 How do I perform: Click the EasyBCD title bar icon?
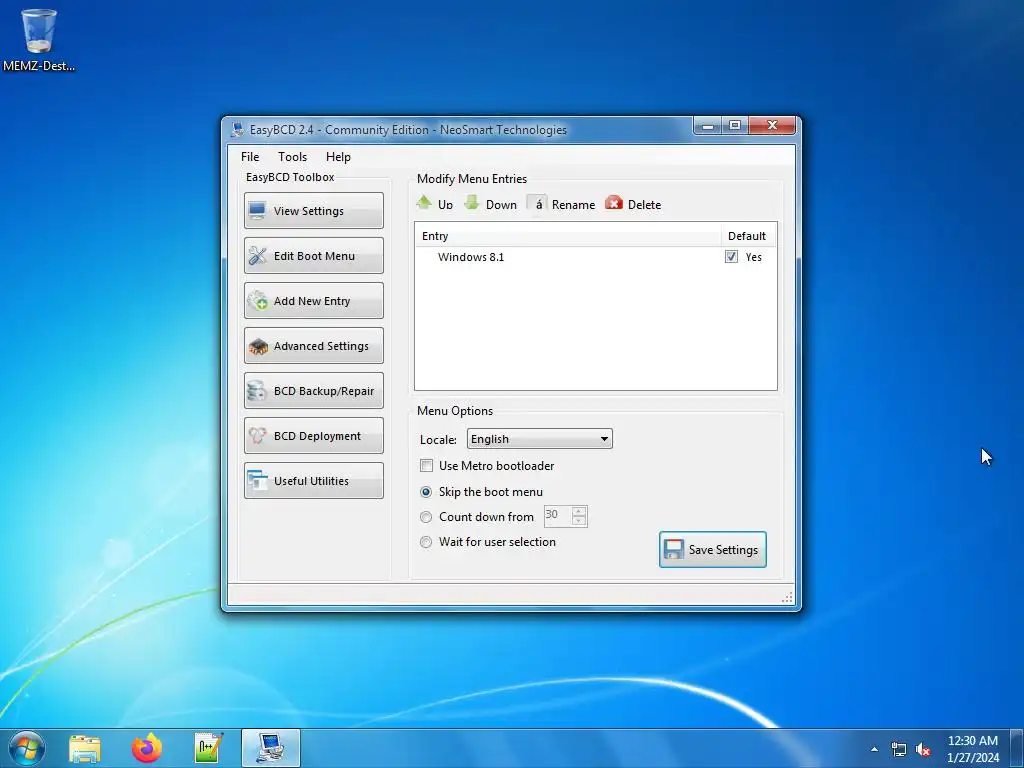[237, 129]
